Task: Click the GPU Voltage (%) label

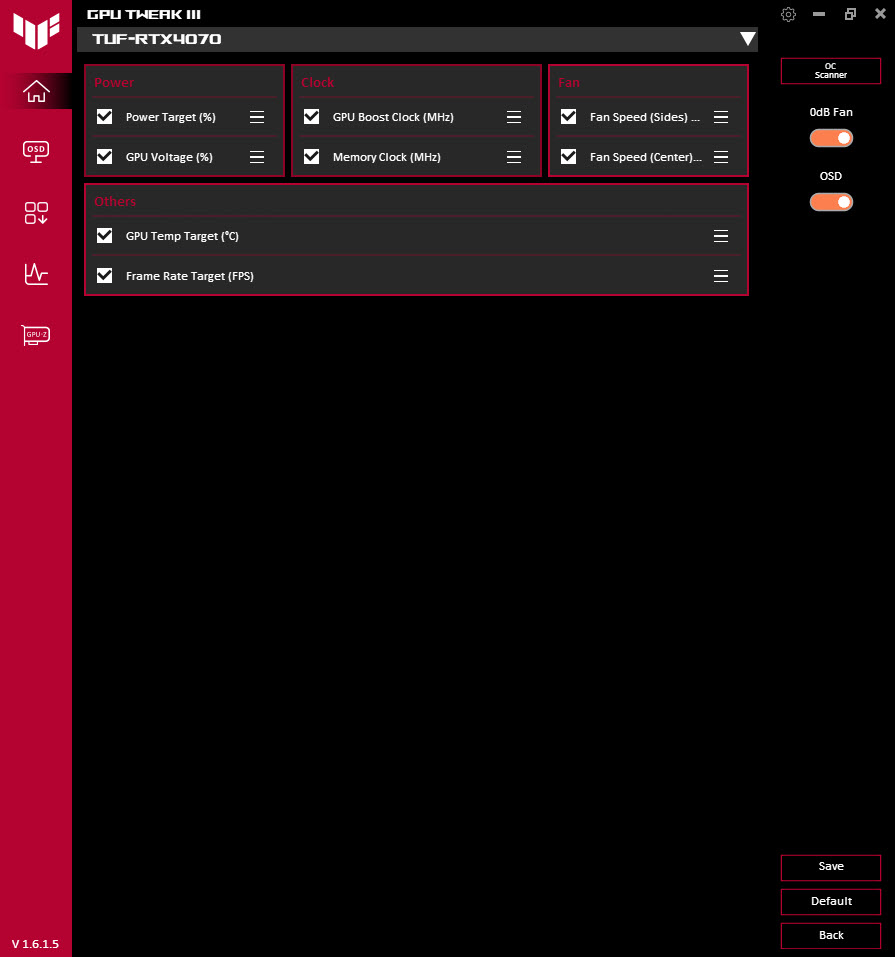Action: click(169, 157)
